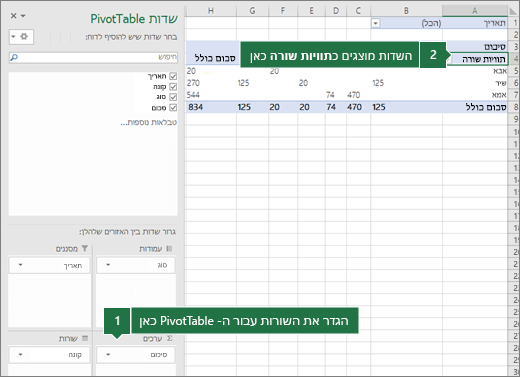Click the תאריך field label in field list

click(157, 76)
